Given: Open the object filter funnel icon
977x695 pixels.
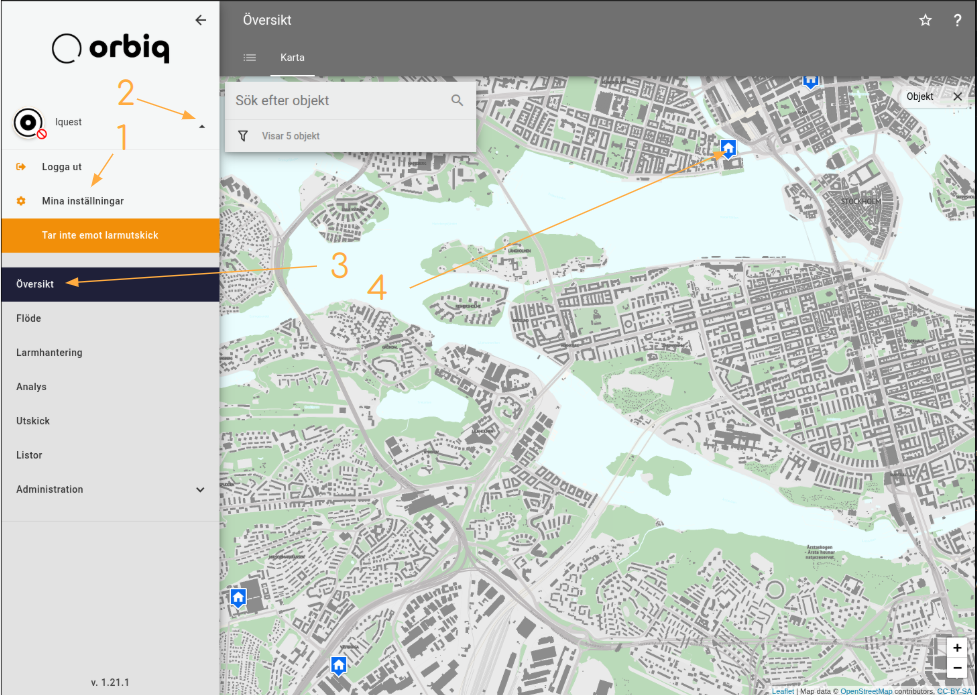Looking at the screenshot, I should 243,136.
